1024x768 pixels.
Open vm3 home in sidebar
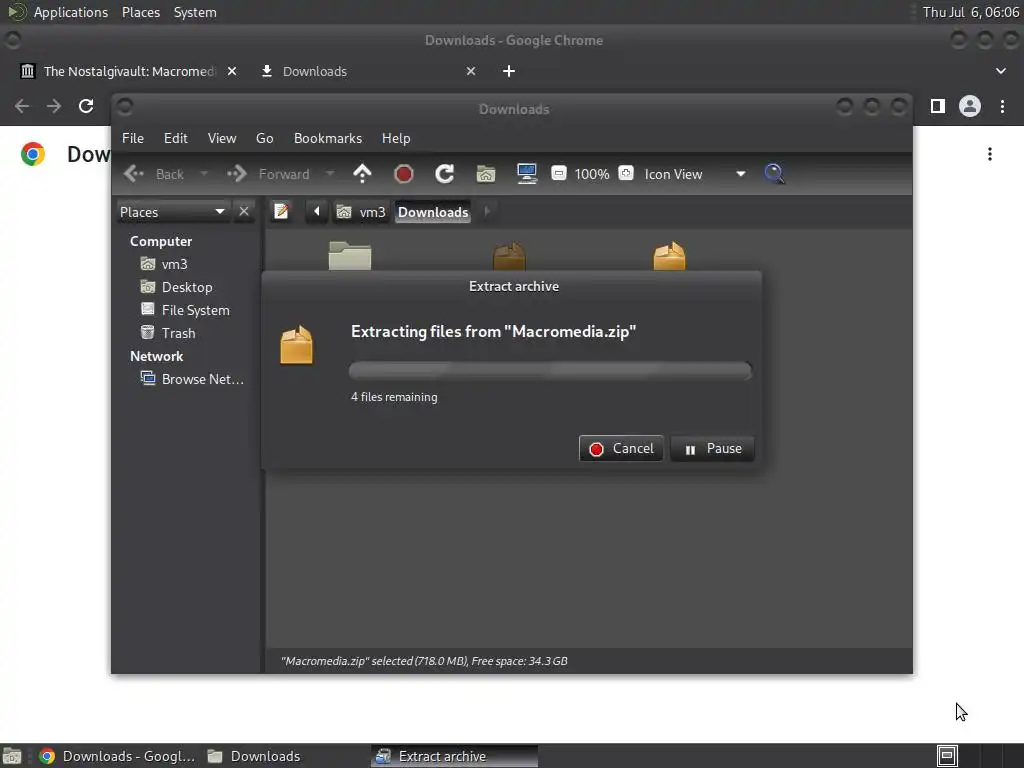tap(165, 264)
